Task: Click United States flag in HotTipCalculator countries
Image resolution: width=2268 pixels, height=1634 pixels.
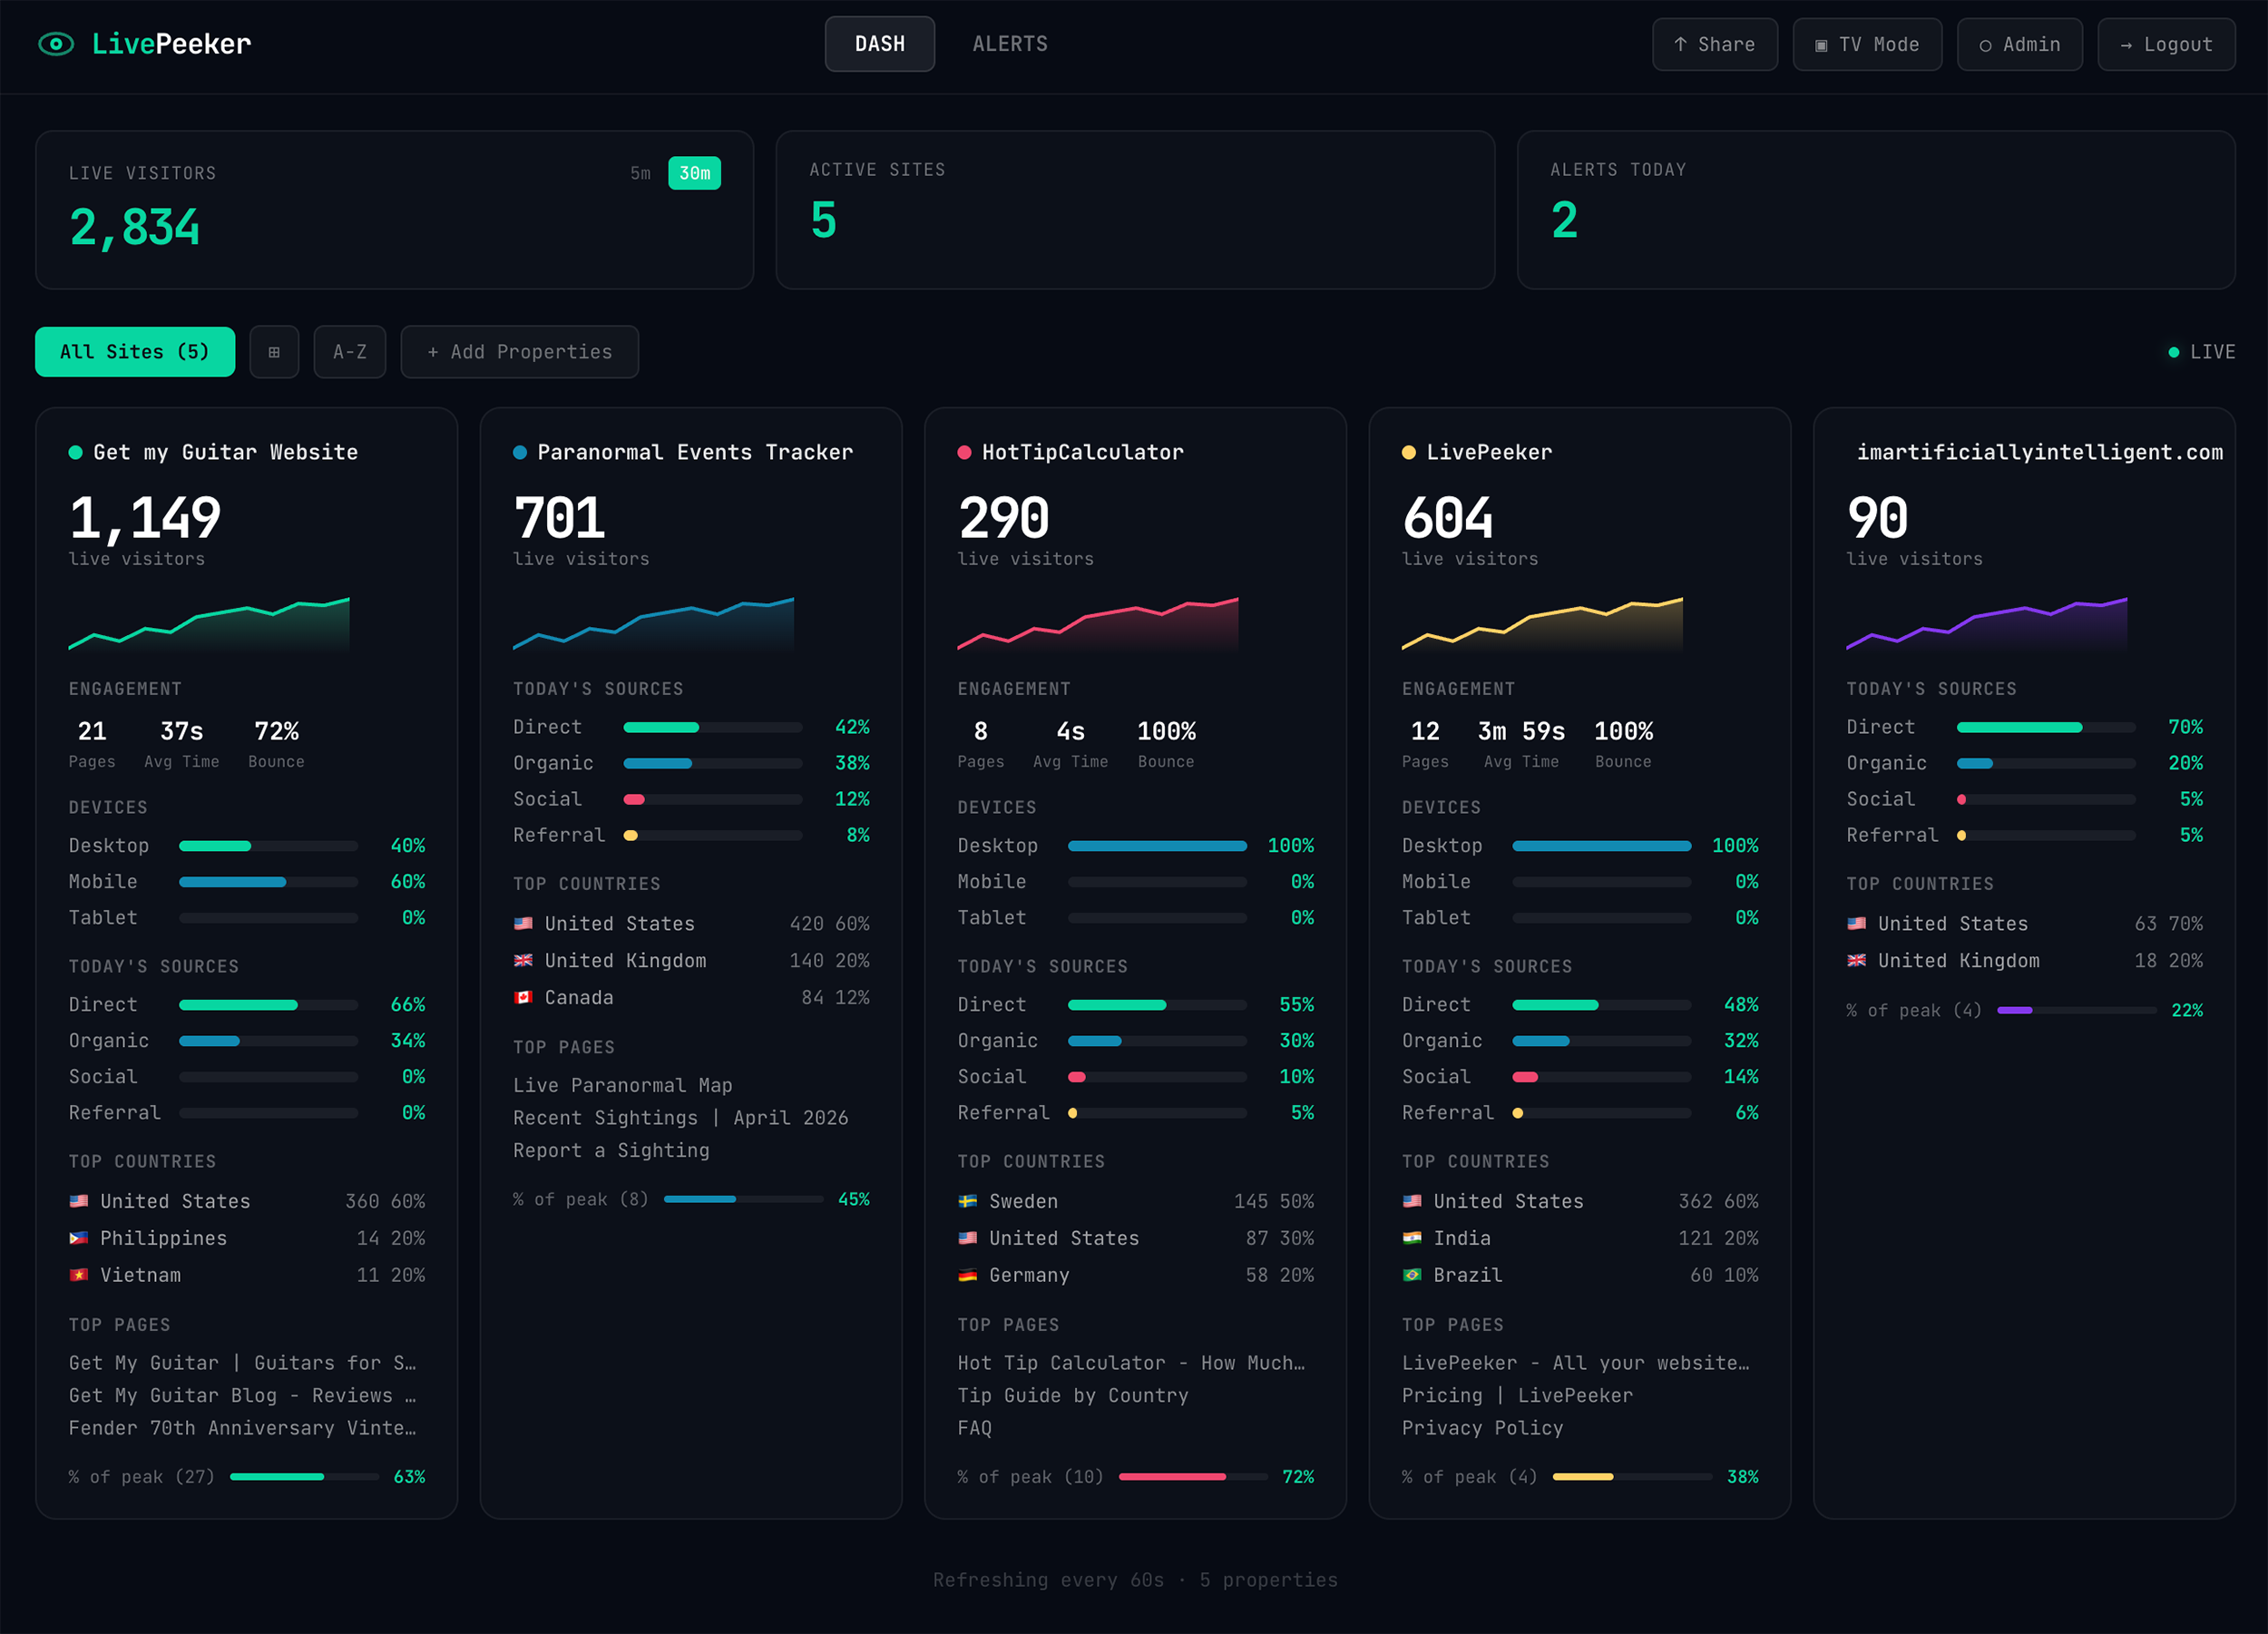Action: coord(967,1238)
